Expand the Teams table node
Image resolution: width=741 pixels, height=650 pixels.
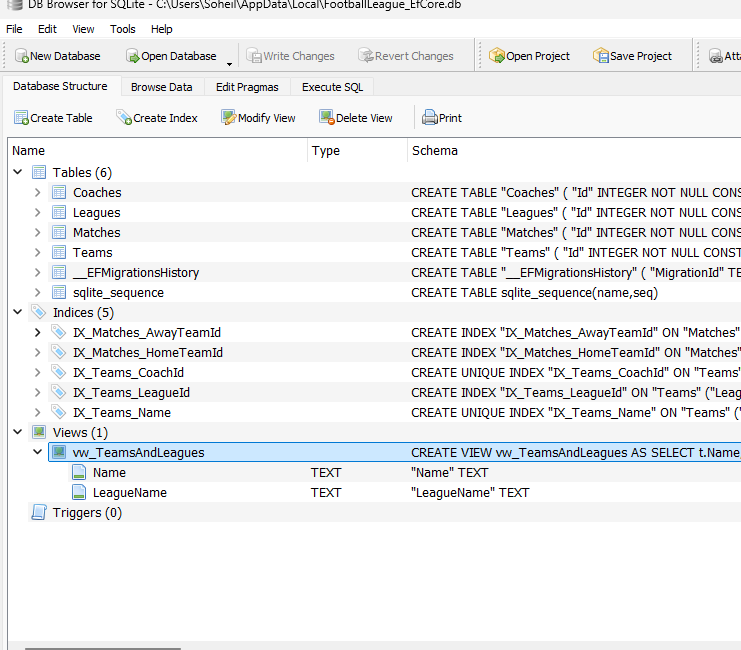pos(37,252)
